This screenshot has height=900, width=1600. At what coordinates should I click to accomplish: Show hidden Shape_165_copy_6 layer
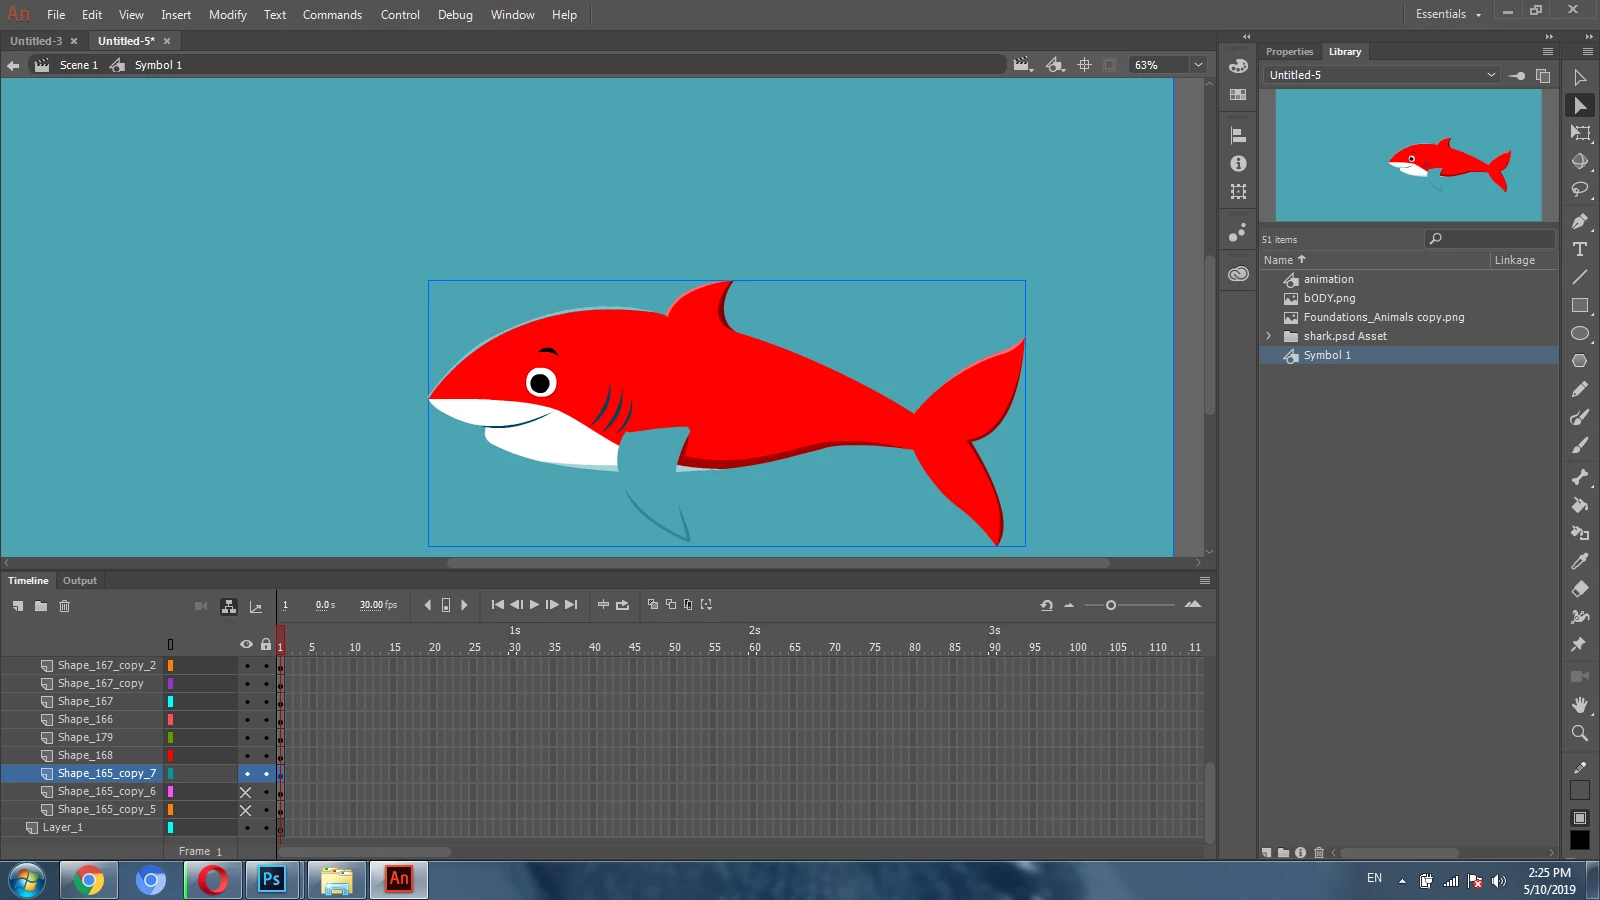(246, 792)
